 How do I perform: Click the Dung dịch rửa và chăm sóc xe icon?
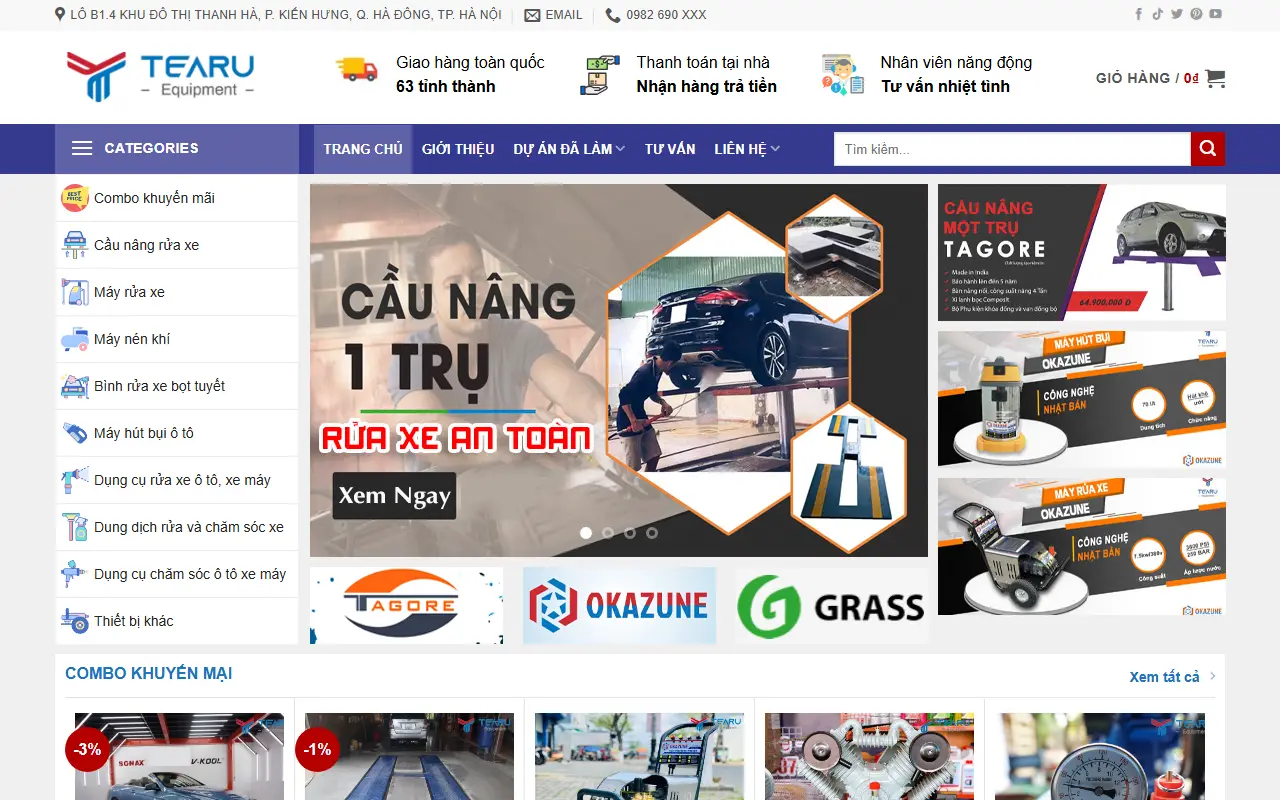(x=75, y=527)
